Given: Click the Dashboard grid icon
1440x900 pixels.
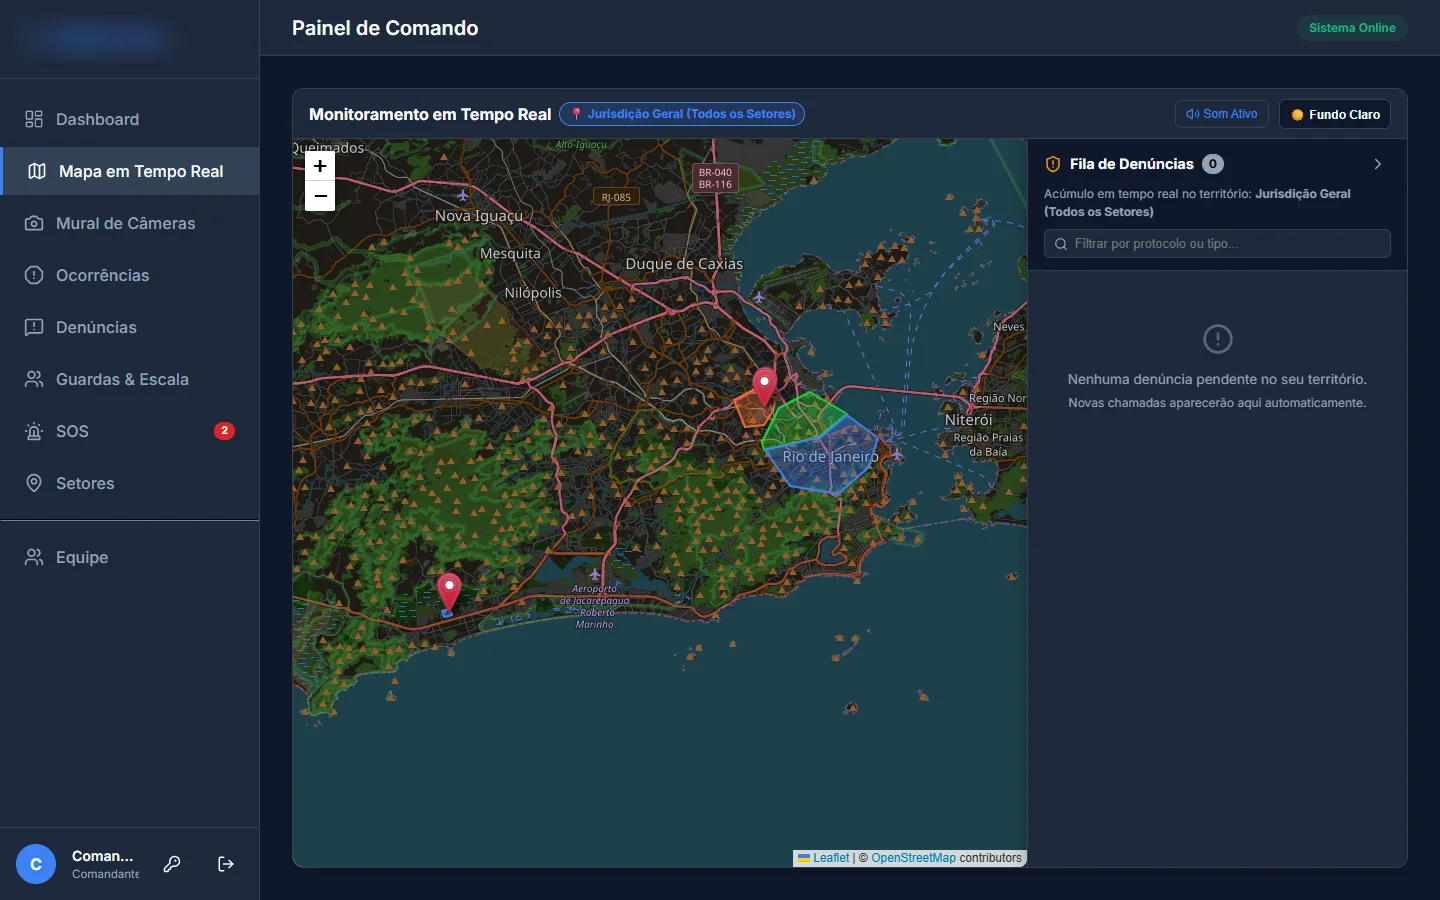Looking at the screenshot, I should 34,119.
